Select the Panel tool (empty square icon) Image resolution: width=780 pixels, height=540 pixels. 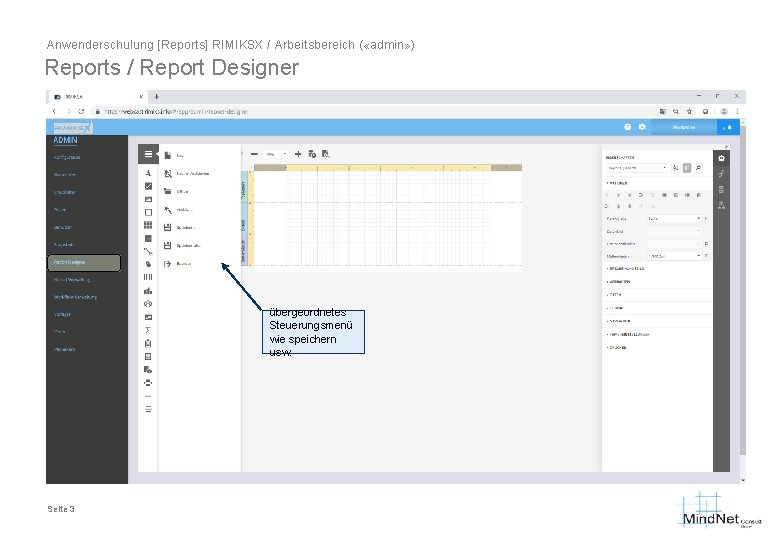click(148, 212)
